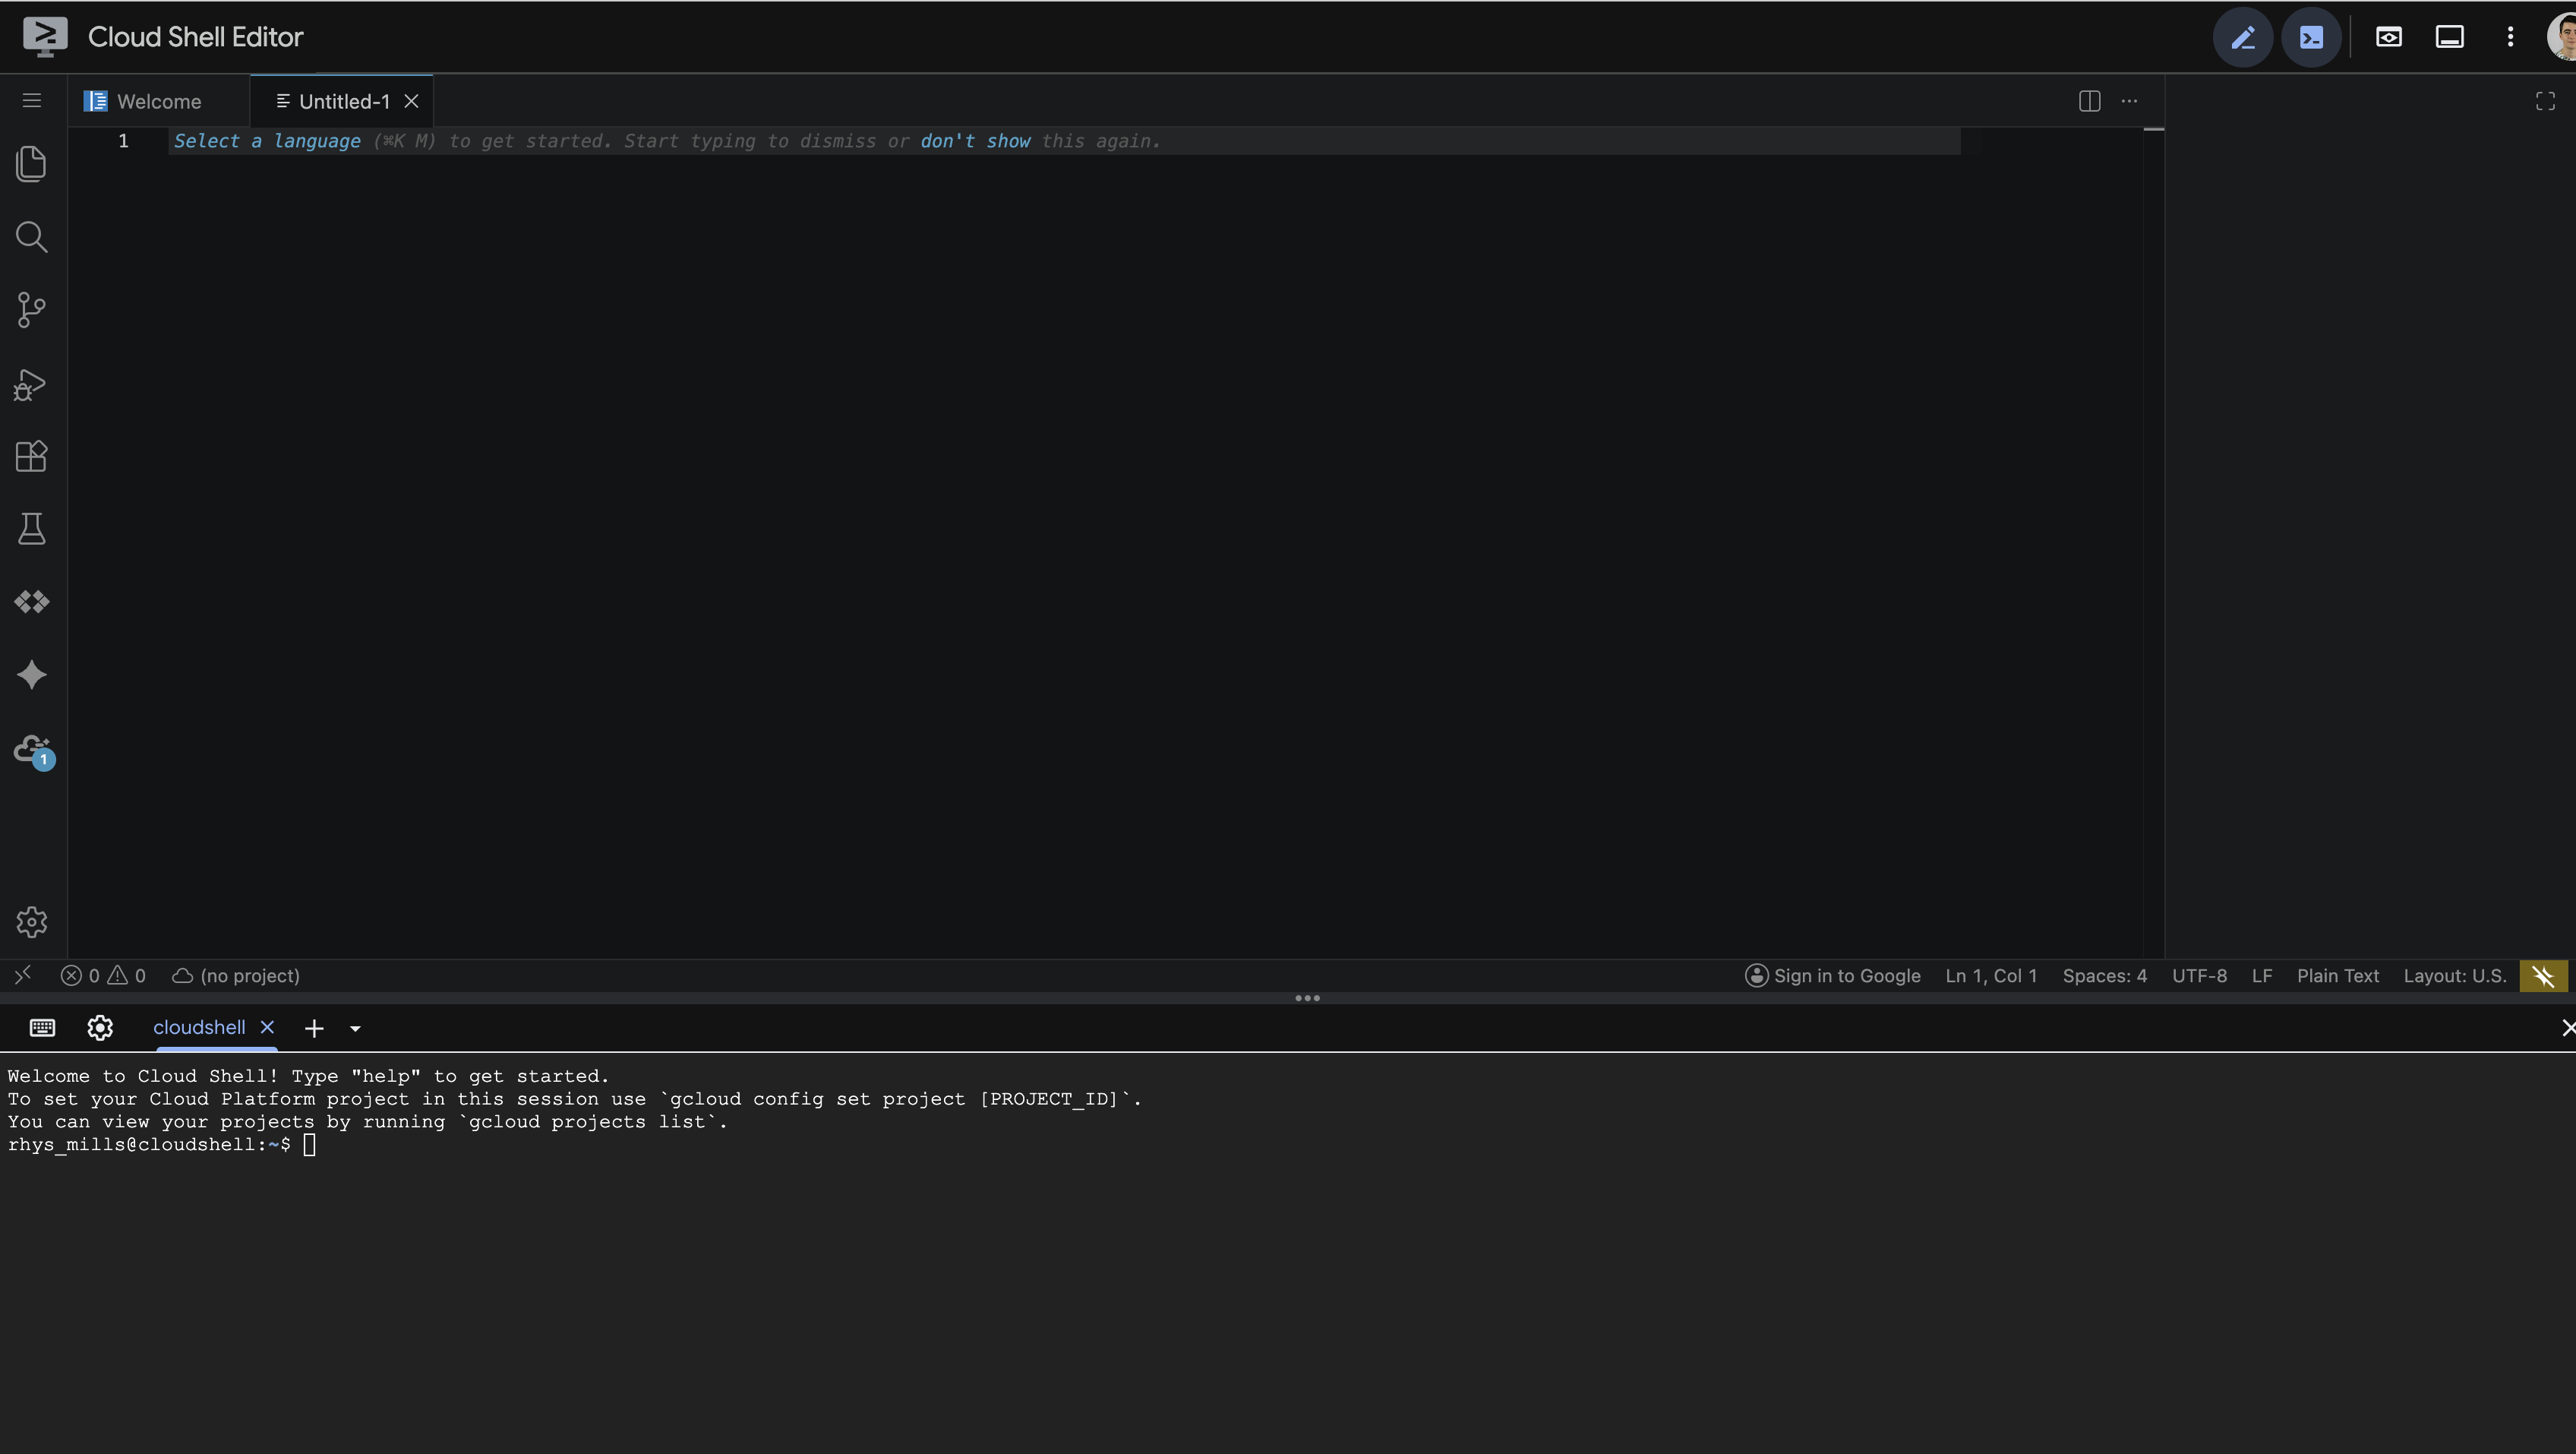This screenshot has height=1454, width=2576.
Task: Click the Layout: U.S. status item
Action: pos(2455,976)
